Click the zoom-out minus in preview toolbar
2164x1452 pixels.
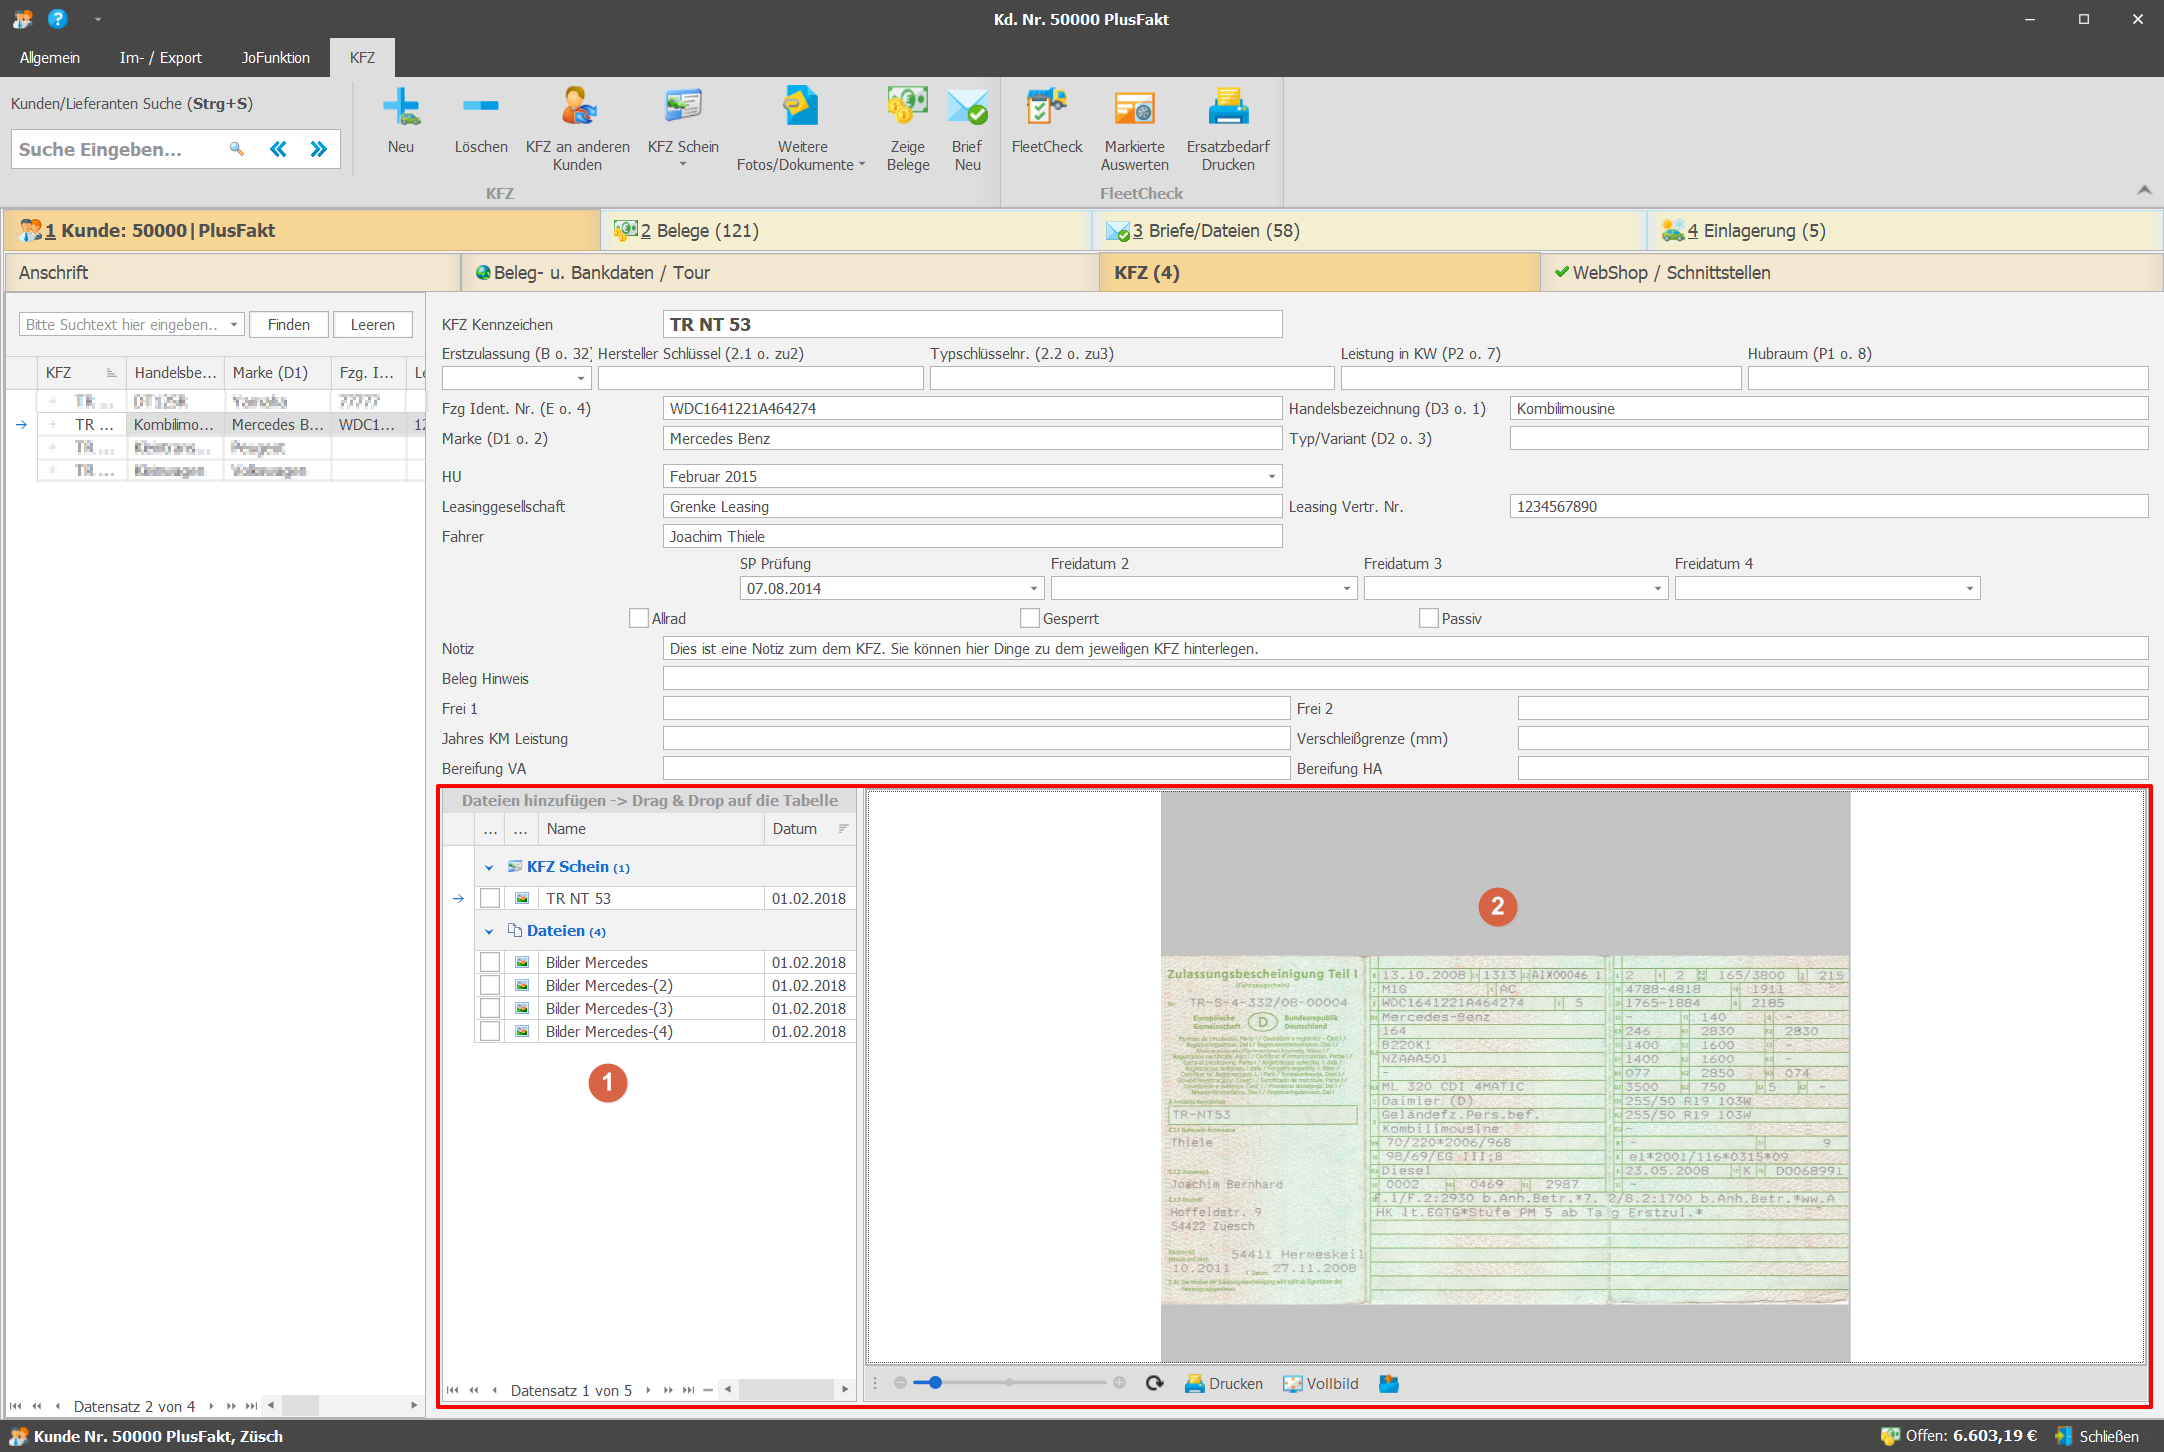900,1383
